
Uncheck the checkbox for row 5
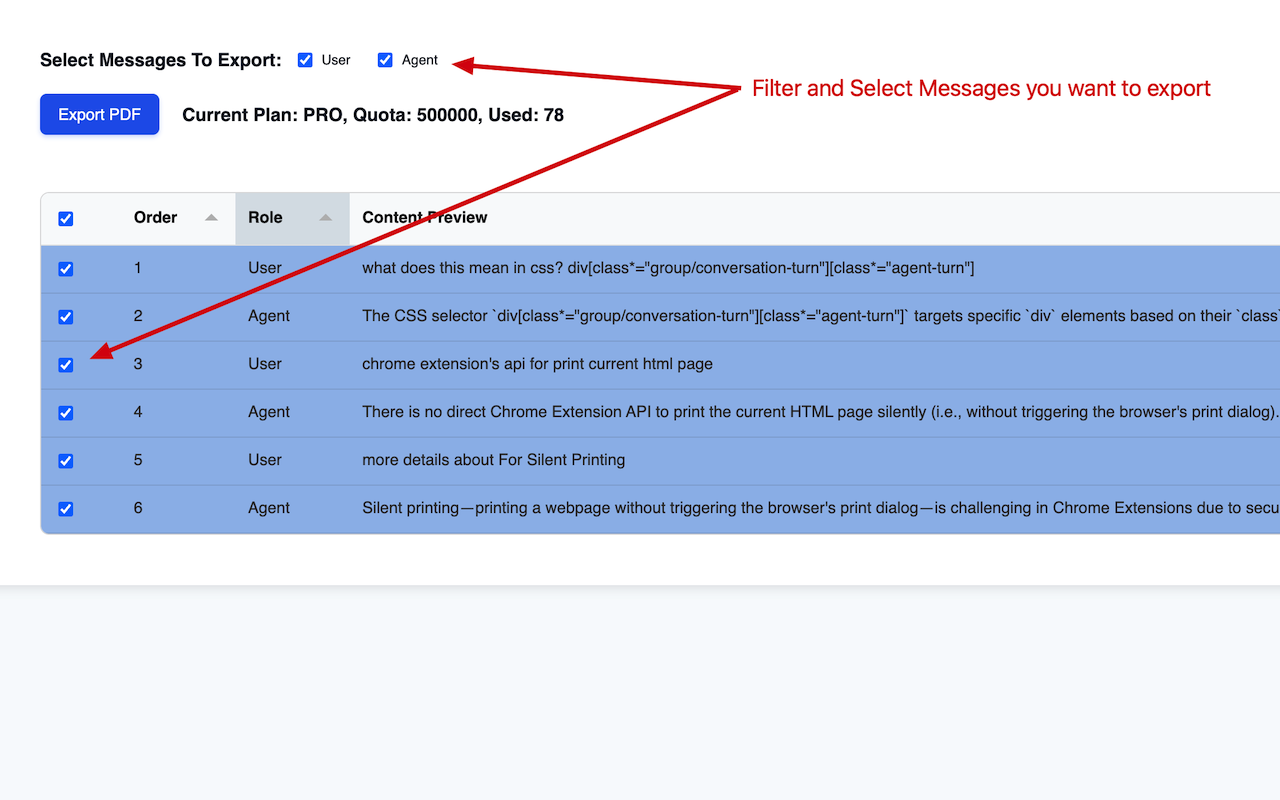[66, 461]
